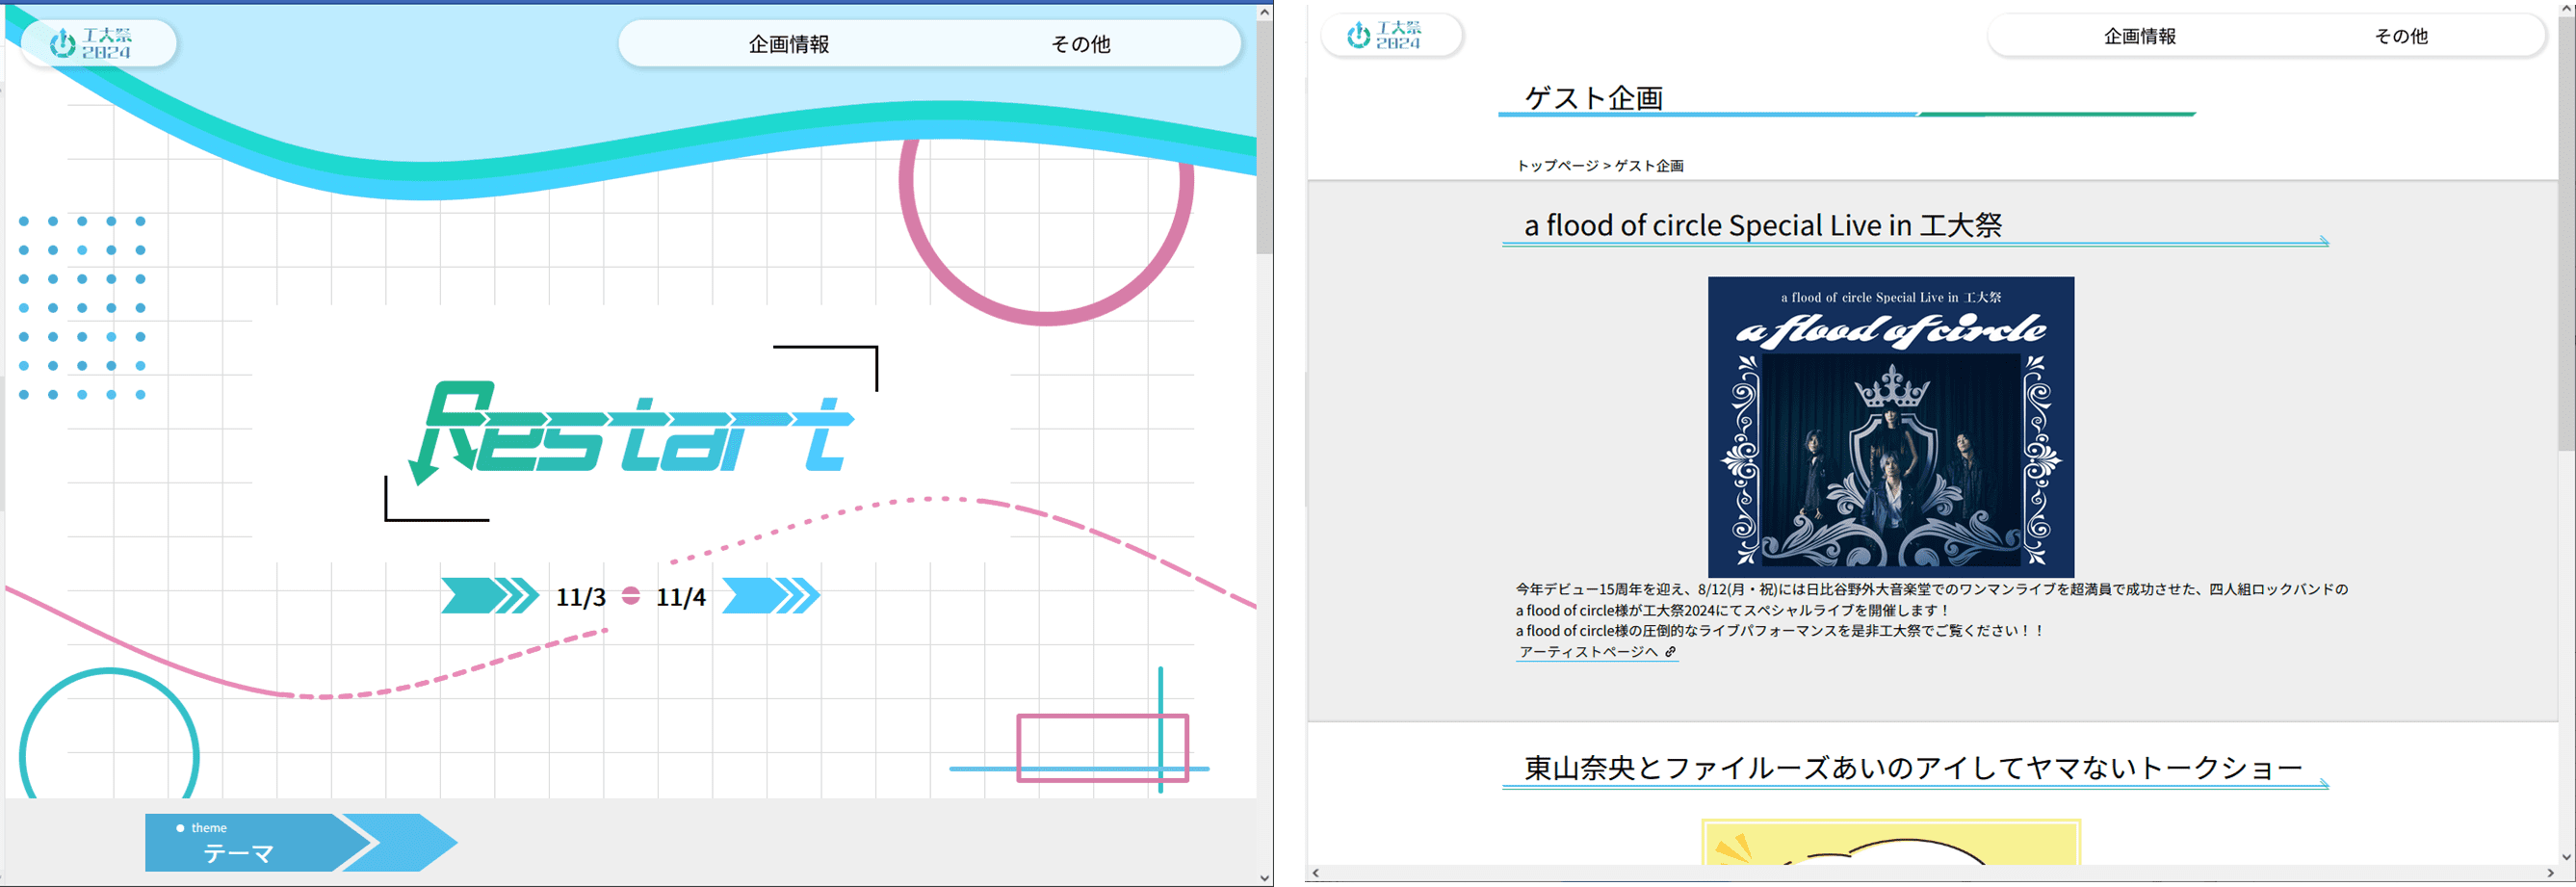The height and width of the screenshot is (887, 2576).
Task: Open 企画情報 menu in right window
Action: click(2139, 36)
